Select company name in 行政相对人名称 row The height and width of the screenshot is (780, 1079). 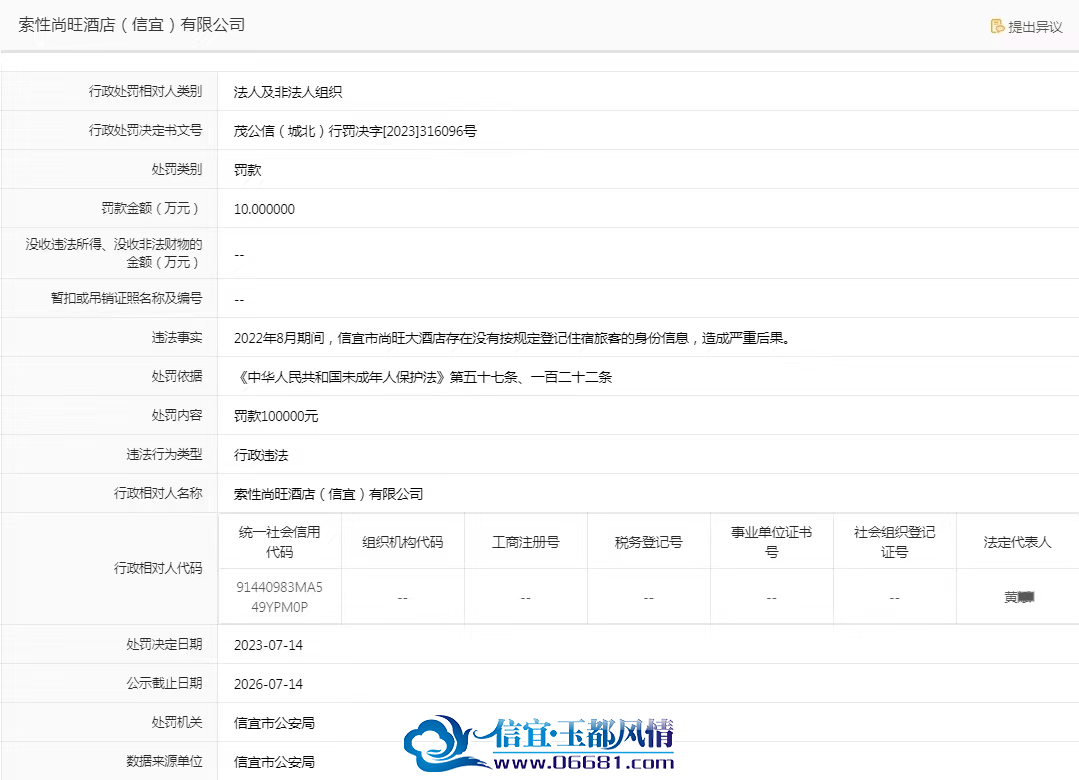(x=329, y=494)
